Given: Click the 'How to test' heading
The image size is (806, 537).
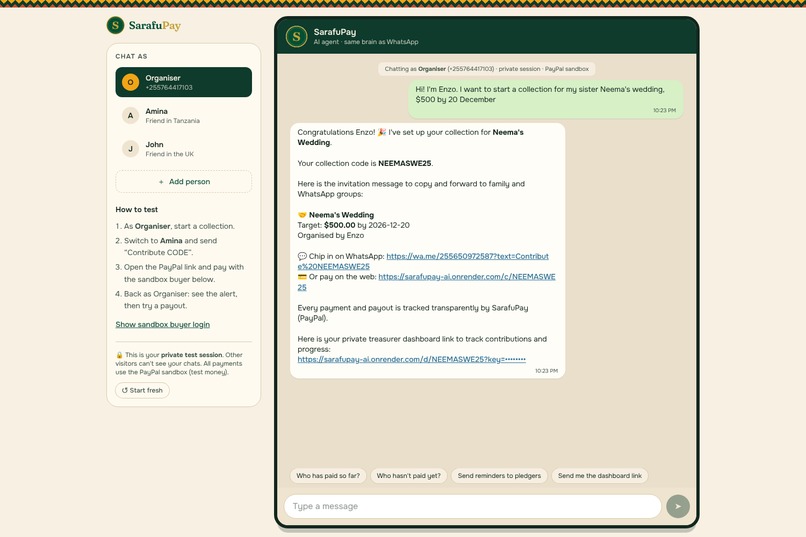Looking at the screenshot, I should click(137, 210).
